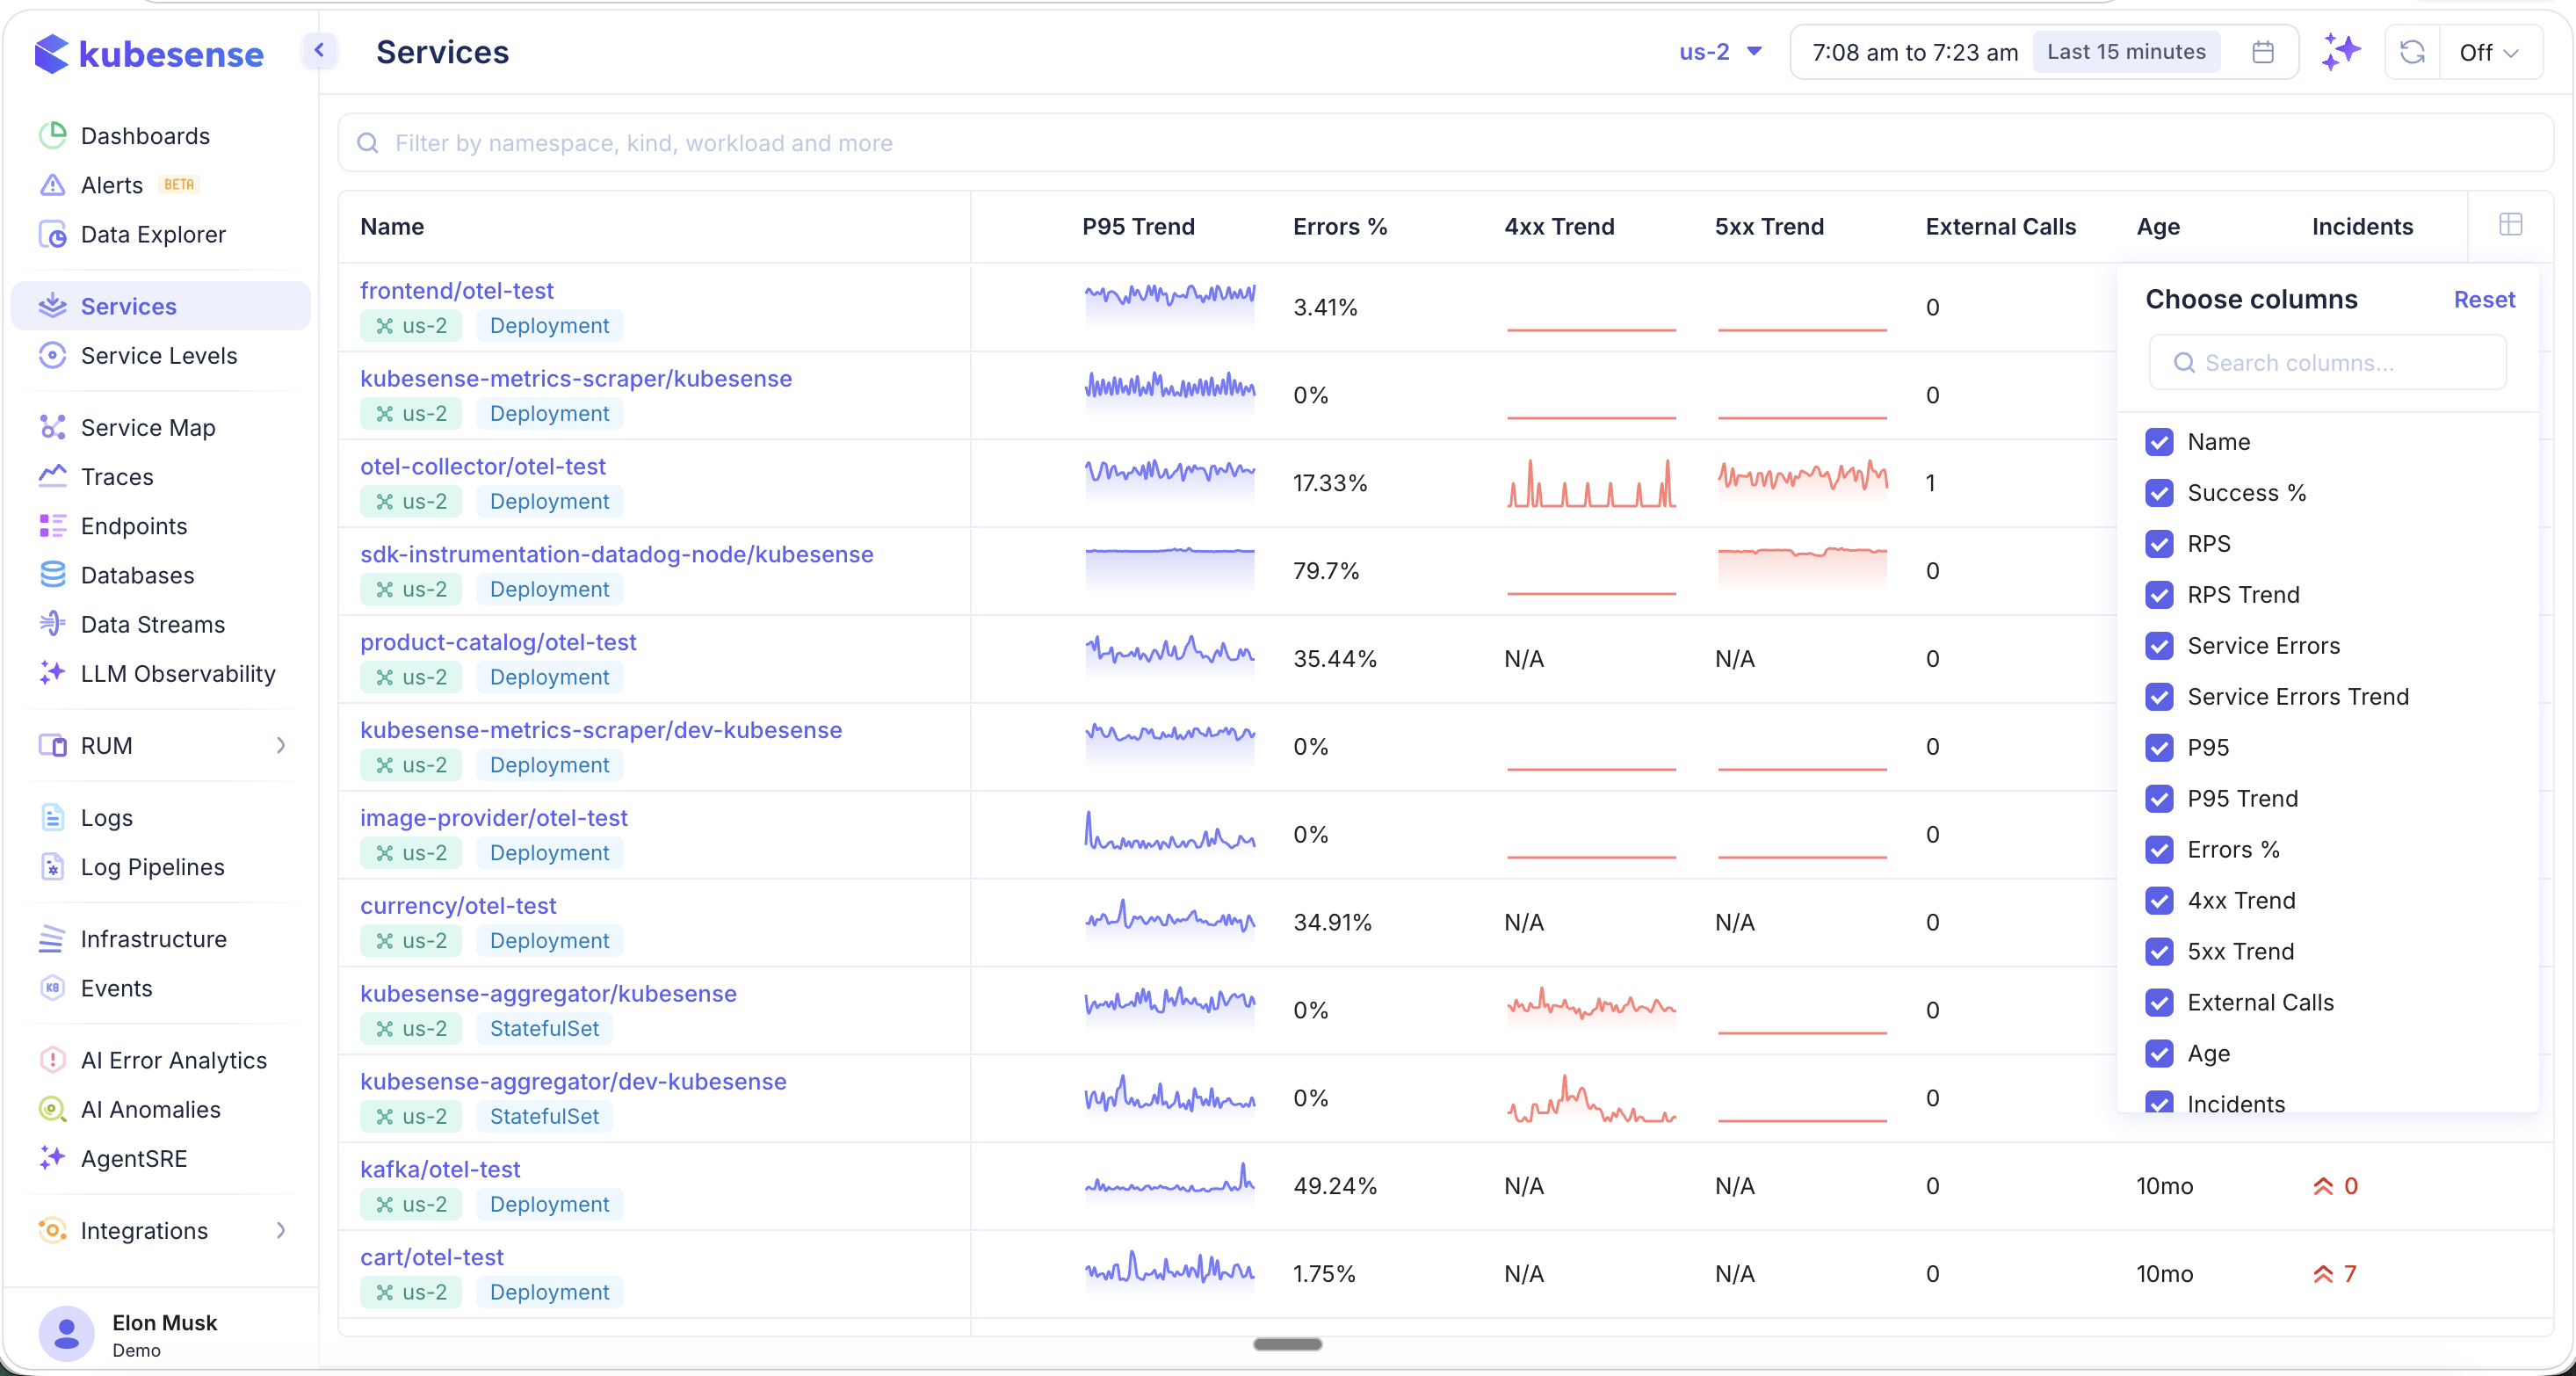2576x1376 pixels.
Task: Collapse the sidebar with the arrow icon
Action: 320,50
